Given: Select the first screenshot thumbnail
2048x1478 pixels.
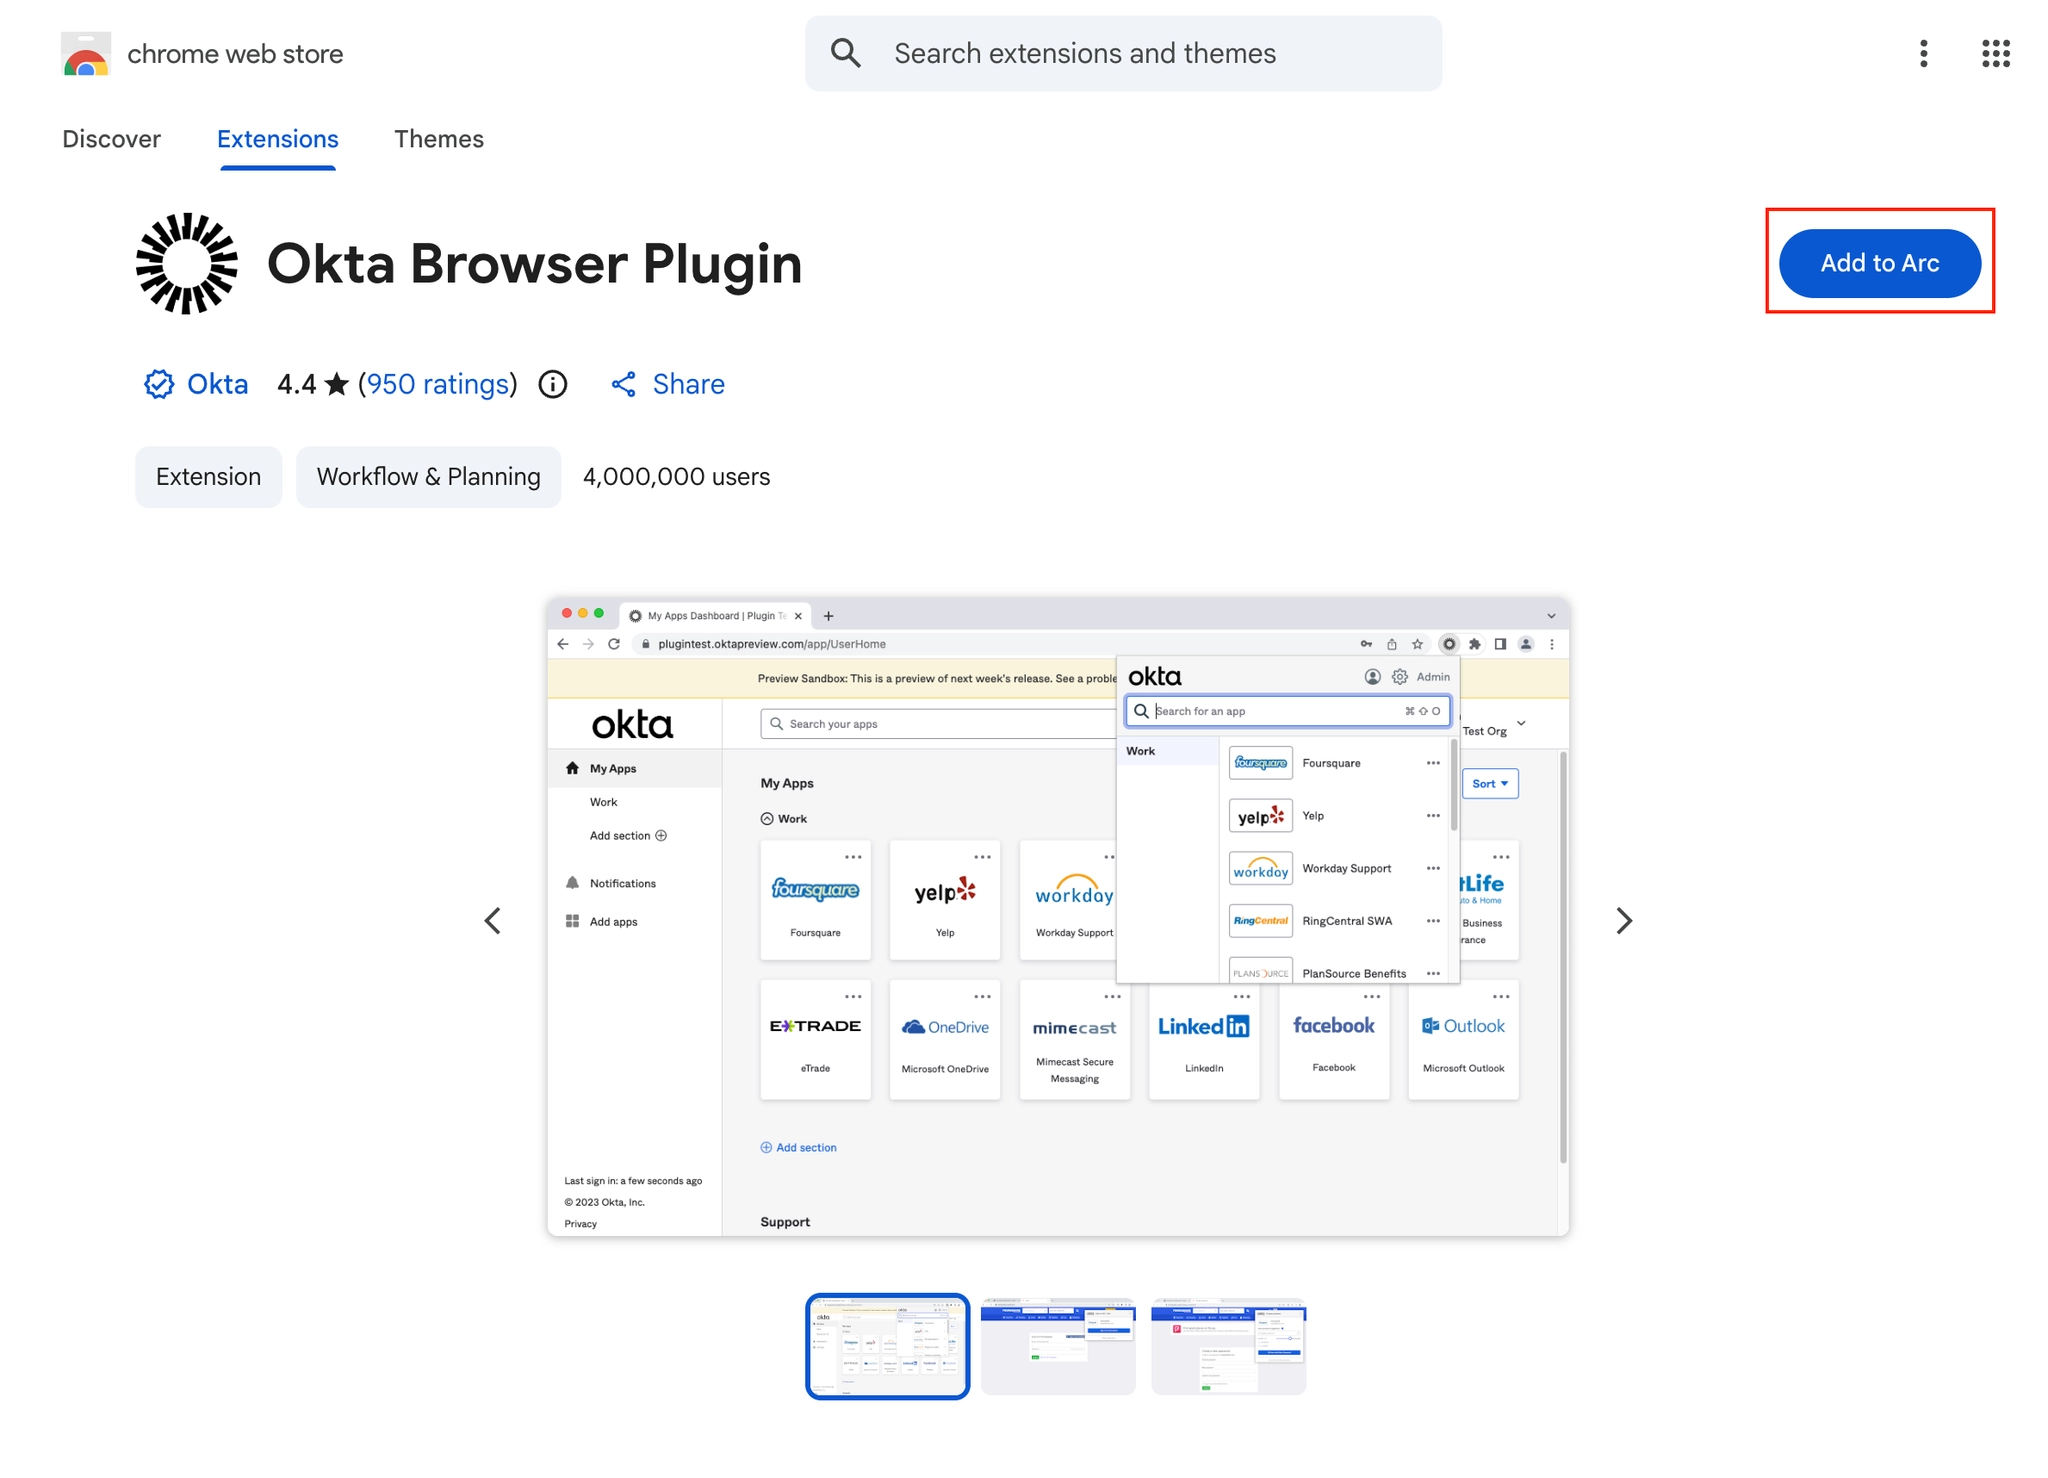Looking at the screenshot, I should (888, 1346).
